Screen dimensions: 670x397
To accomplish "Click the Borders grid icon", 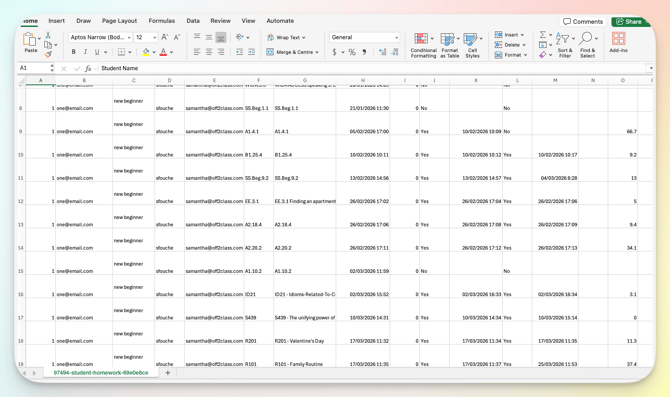I will [x=121, y=52].
